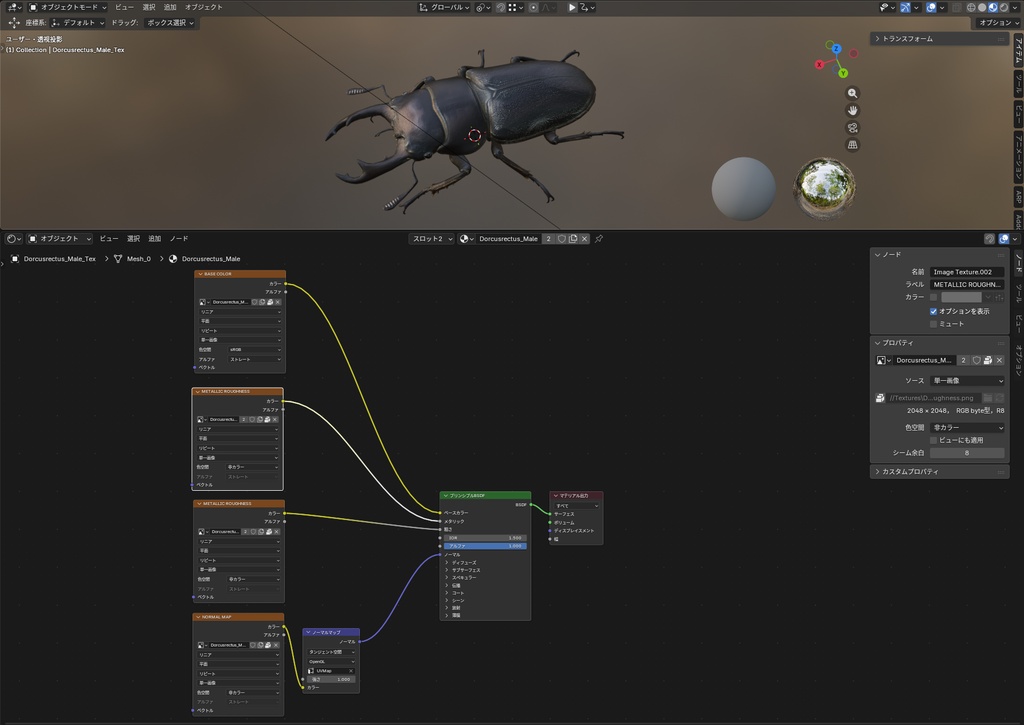Expand the カスタムプロパティ section

click(x=940, y=472)
